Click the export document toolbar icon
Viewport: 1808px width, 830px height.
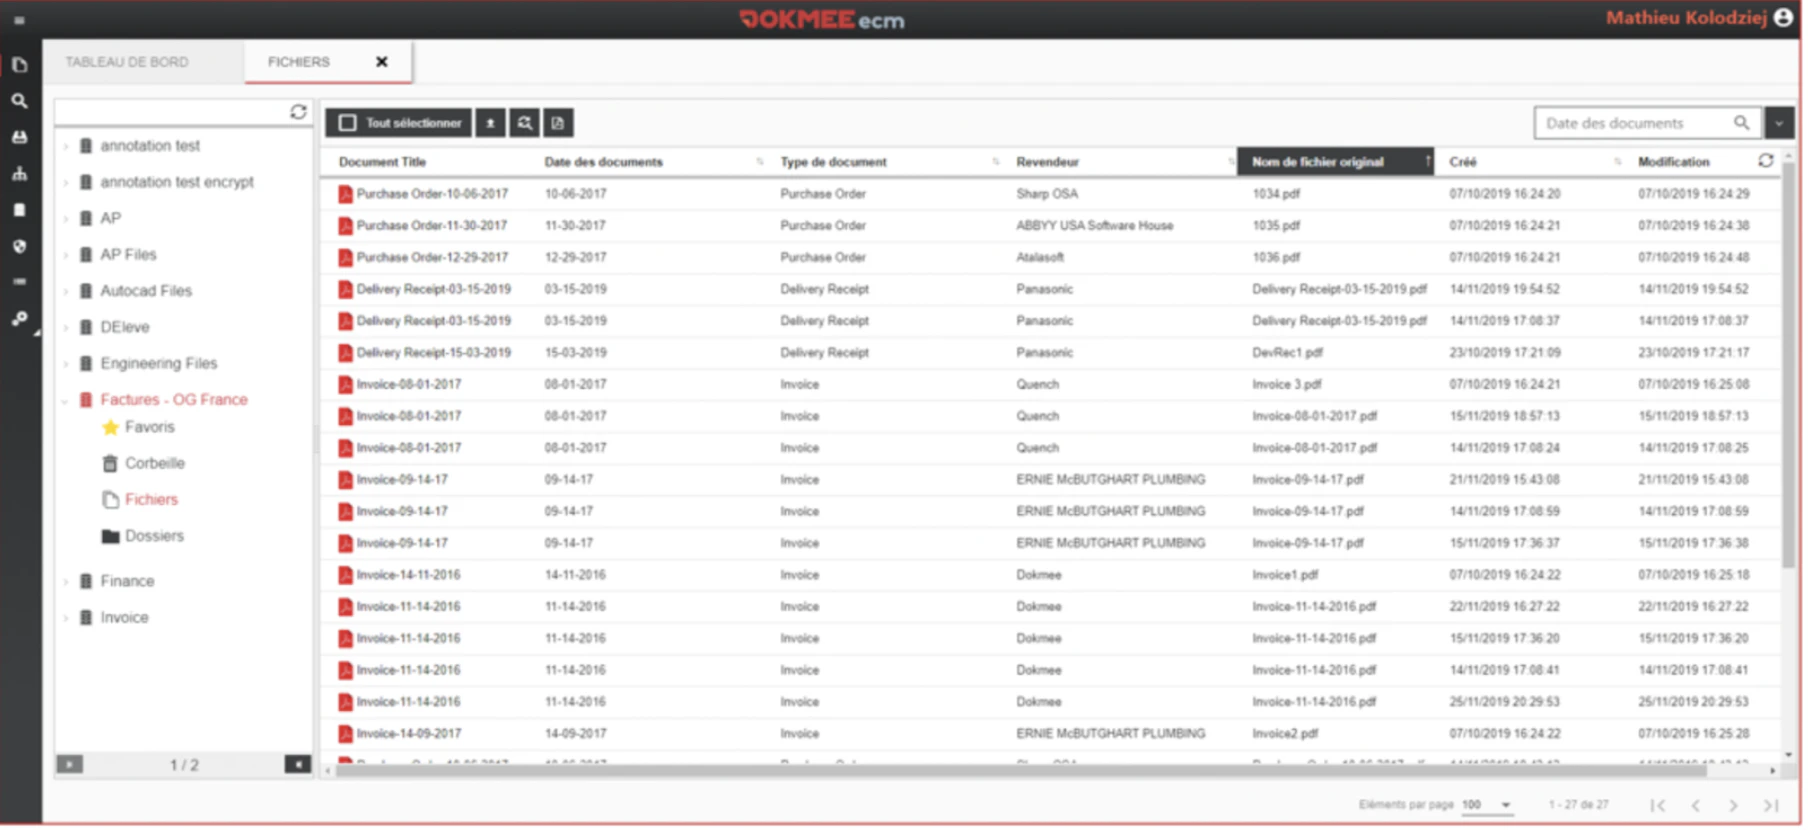point(558,123)
